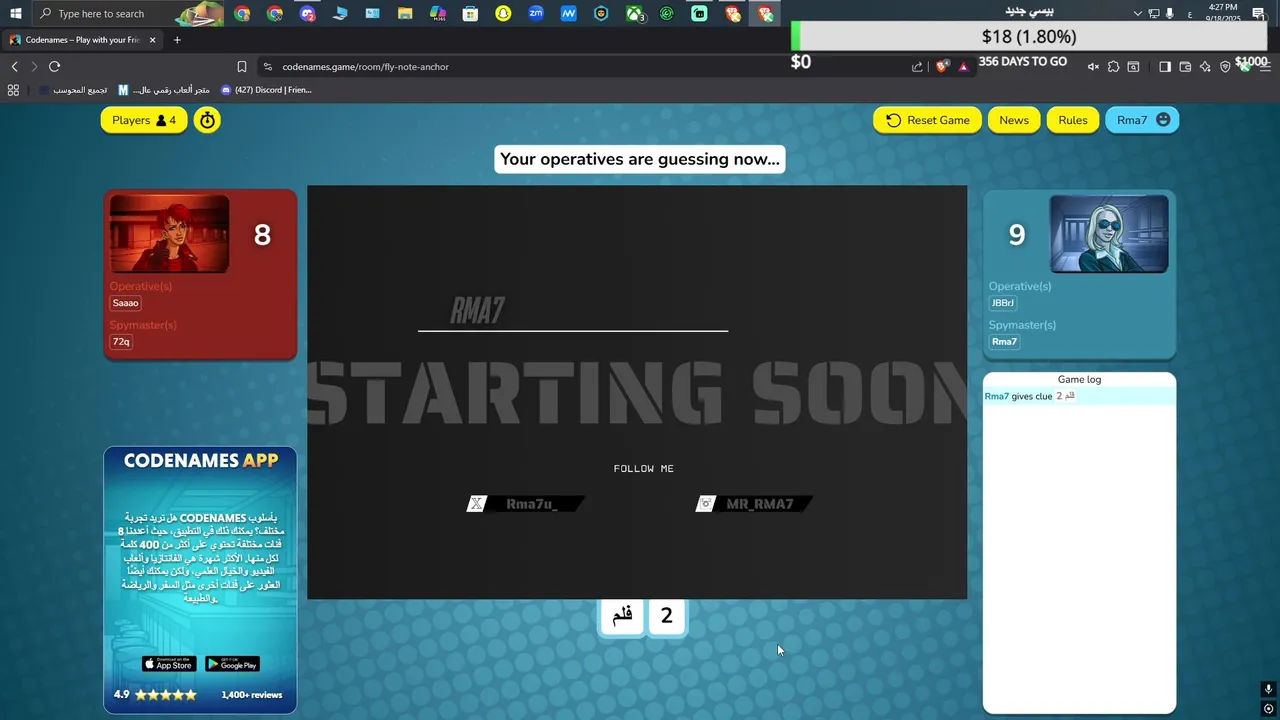
Task: Open the Brave VPN shield icon
Action: pyautogui.click(x=1225, y=67)
